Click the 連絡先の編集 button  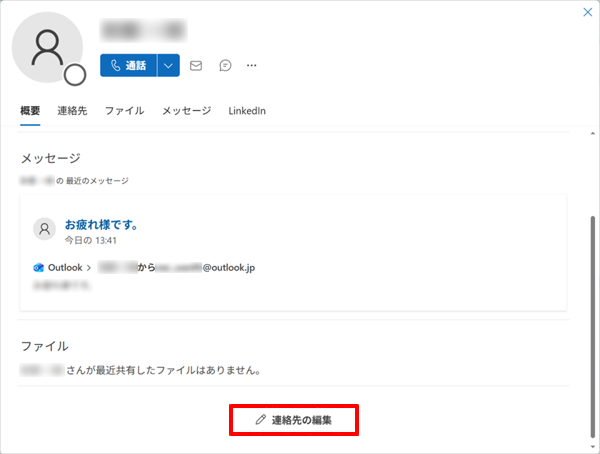[294, 420]
